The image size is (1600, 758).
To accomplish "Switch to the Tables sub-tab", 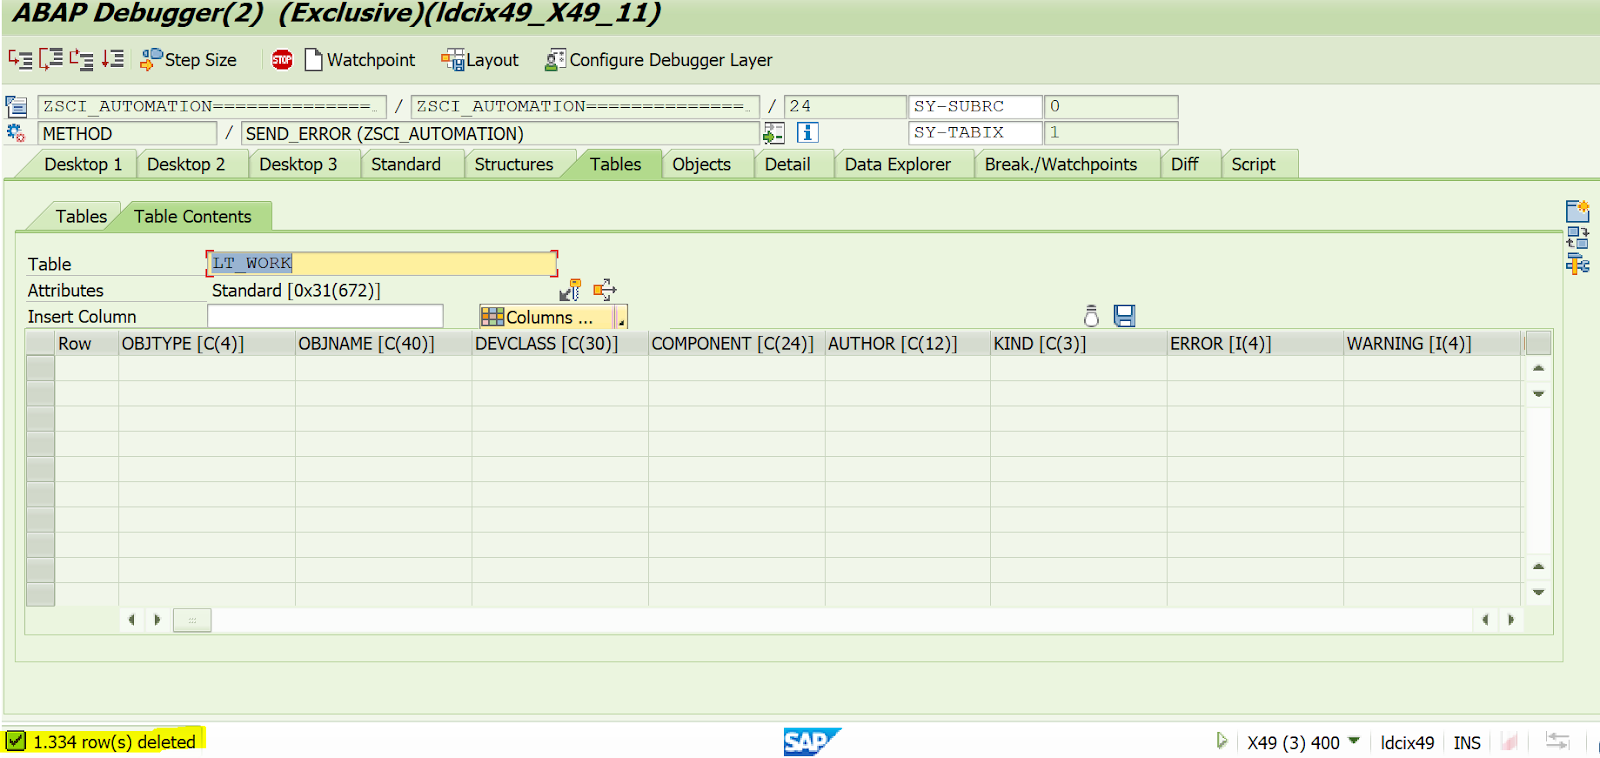I will click(81, 216).
